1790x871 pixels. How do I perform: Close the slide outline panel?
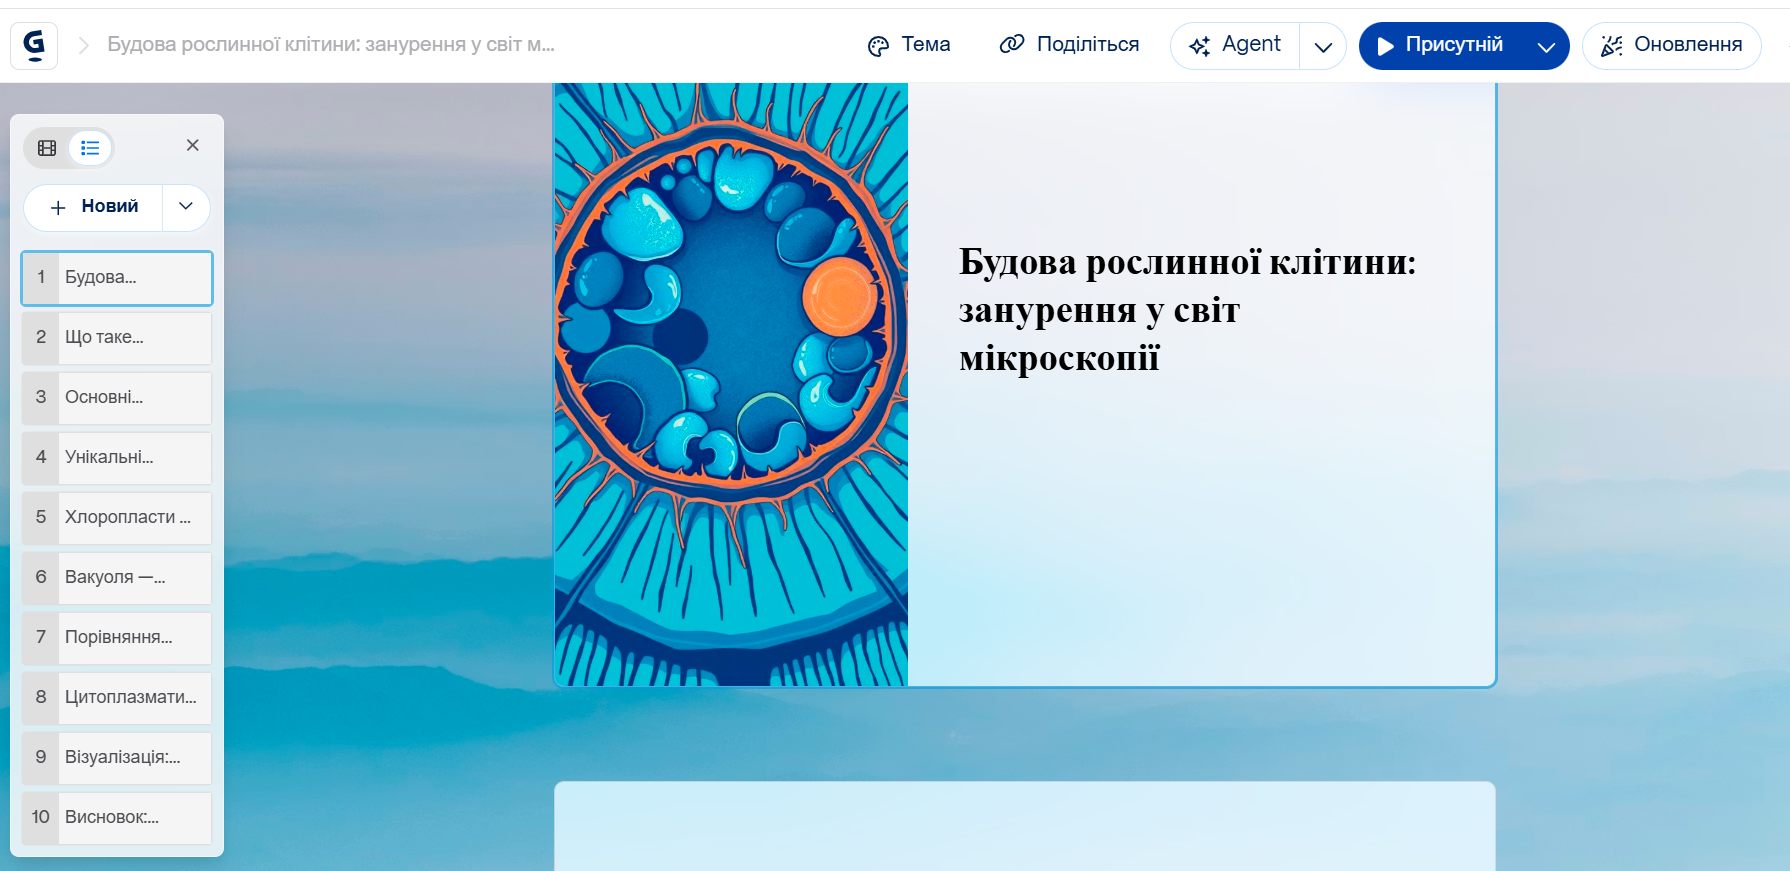(193, 145)
